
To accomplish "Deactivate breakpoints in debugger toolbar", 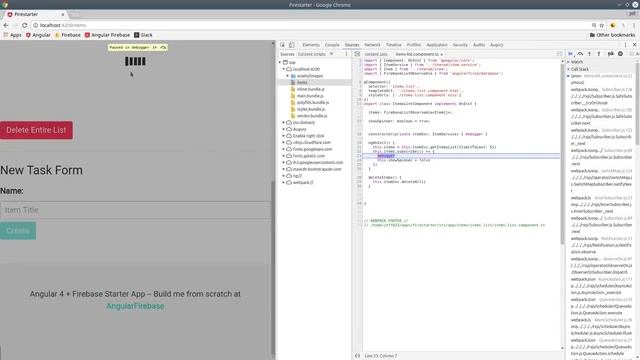I will pyautogui.click(x=611, y=54).
